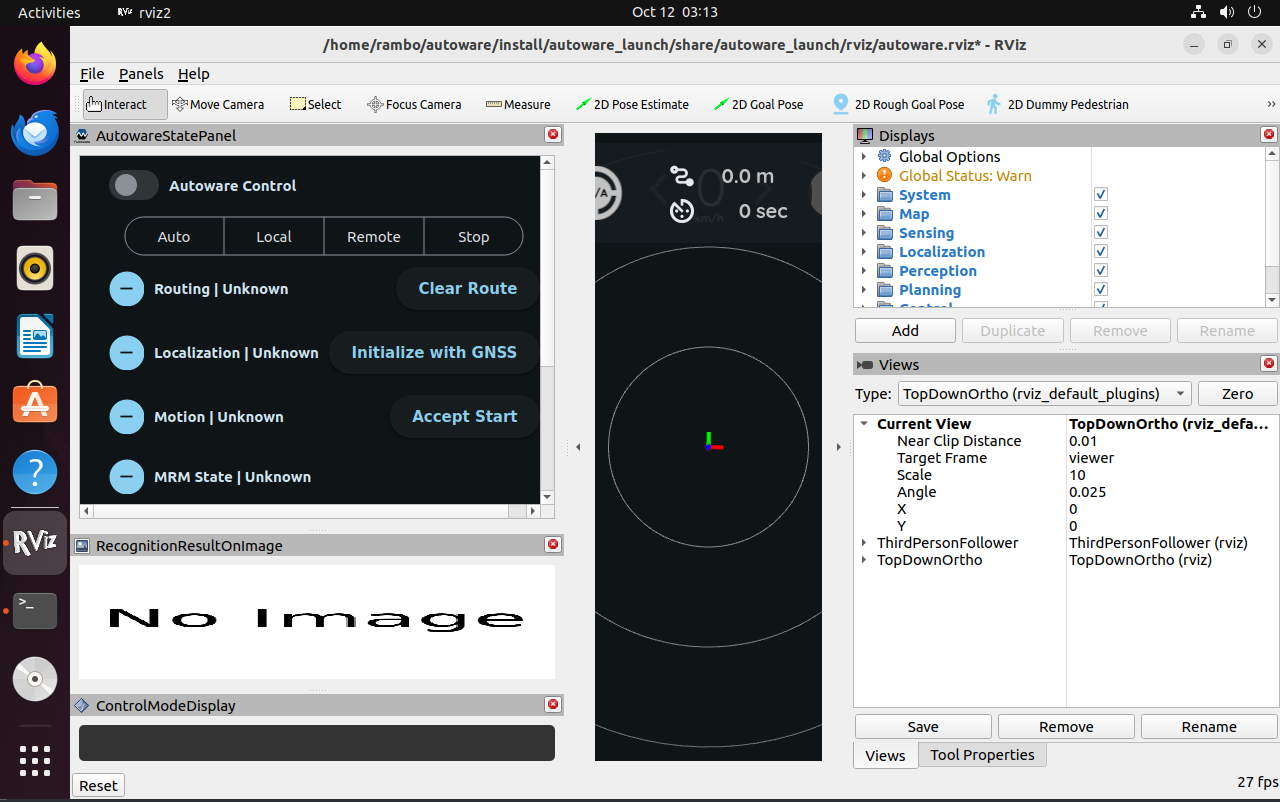
Task: Open Firefox from the dock
Action: click(x=35, y=65)
